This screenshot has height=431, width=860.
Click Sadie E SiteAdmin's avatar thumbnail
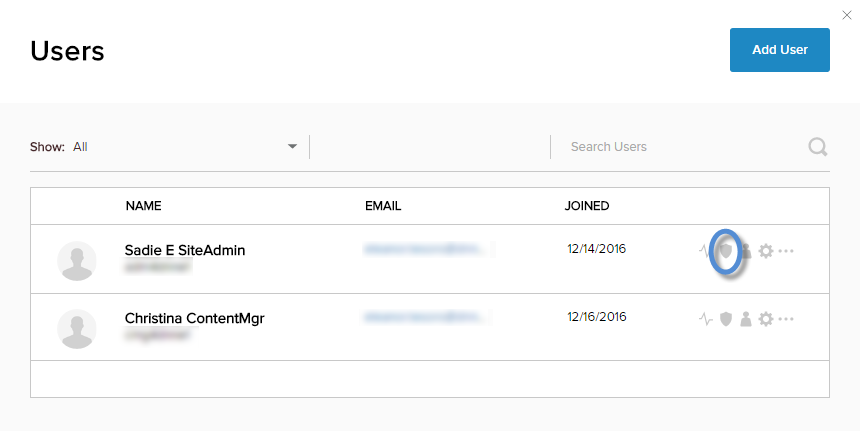click(77, 261)
